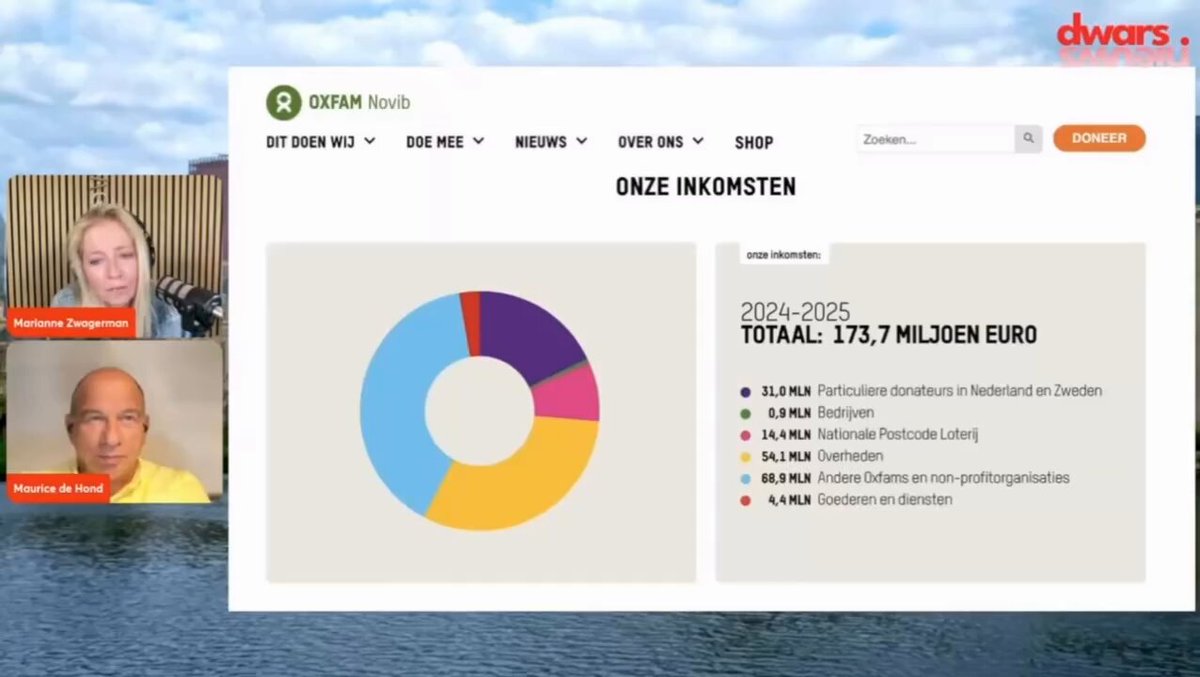Viewport: 1200px width, 677px height.
Task: Expand the NIEUWS chevron
Action: (x=581, y=141)
